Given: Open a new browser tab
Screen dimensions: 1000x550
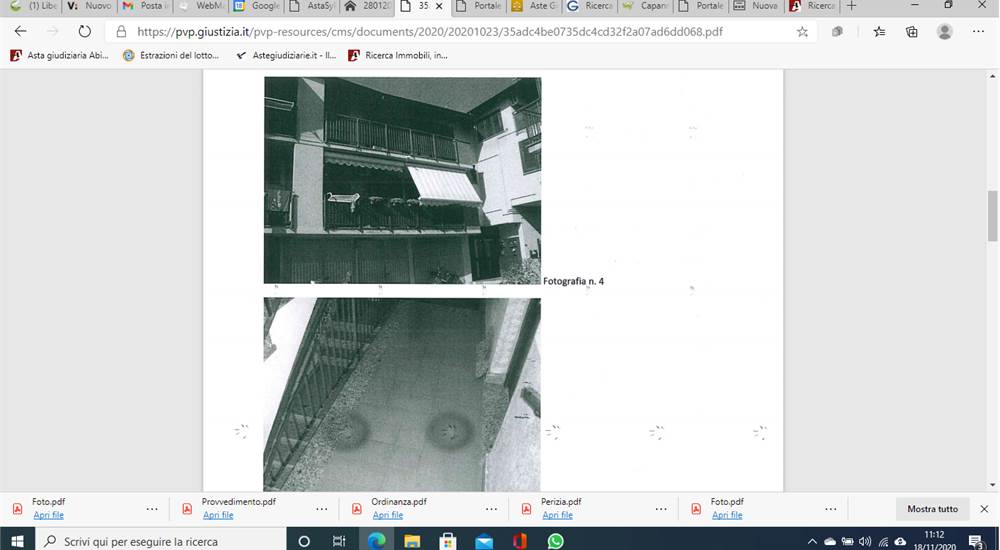Looking at the screenshot, I should pos(851,6).
